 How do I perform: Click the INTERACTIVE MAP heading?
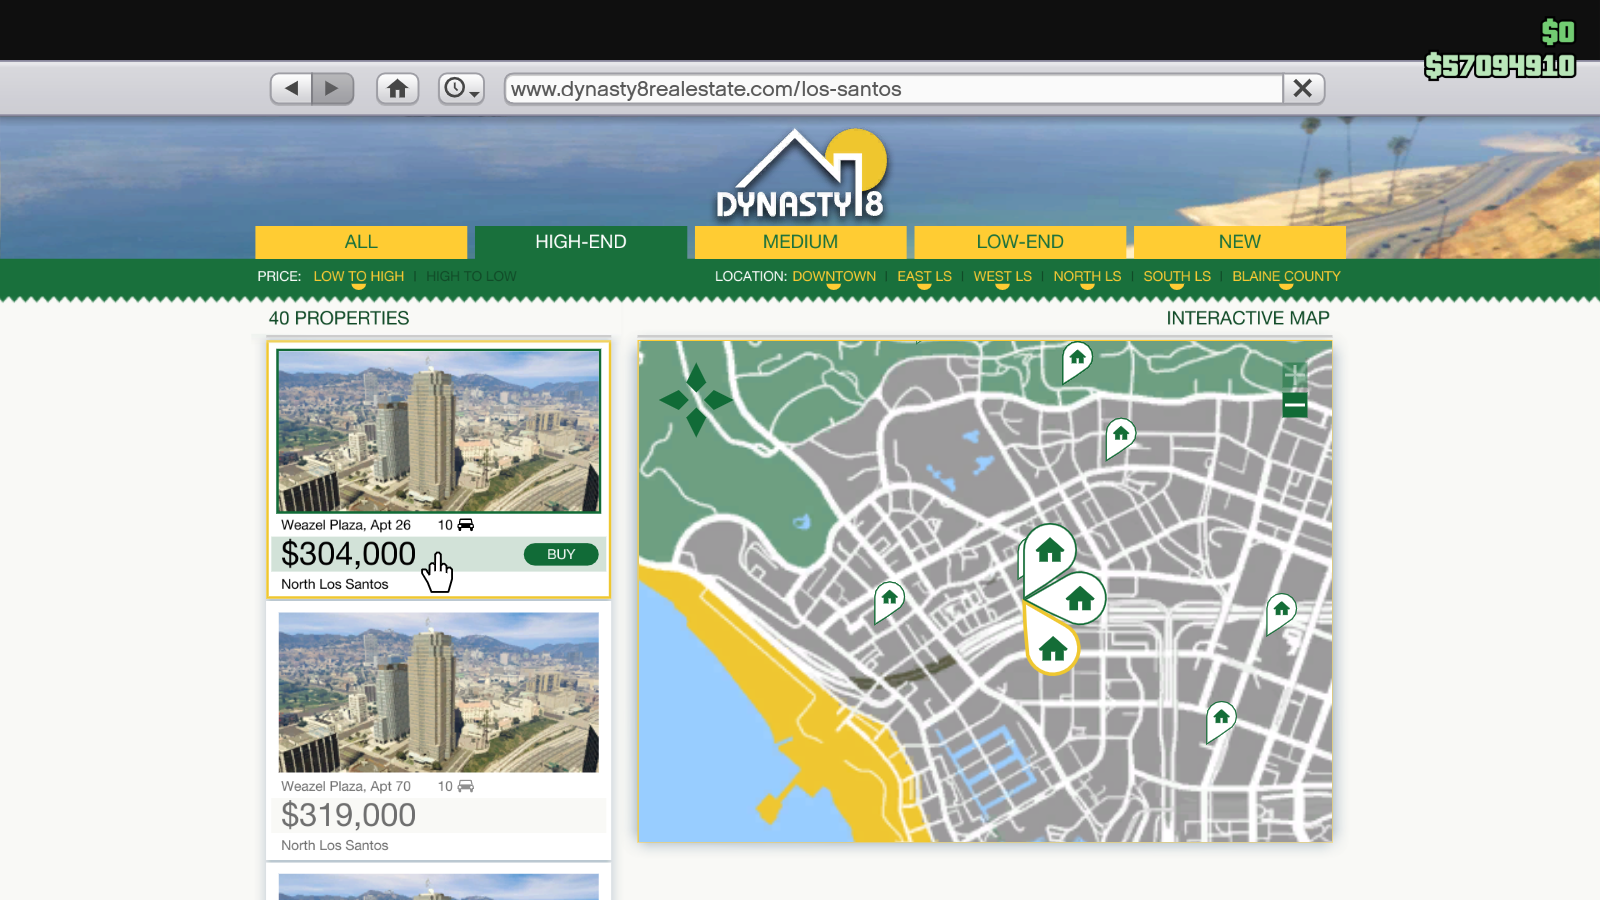click(x=1248, y=318)
